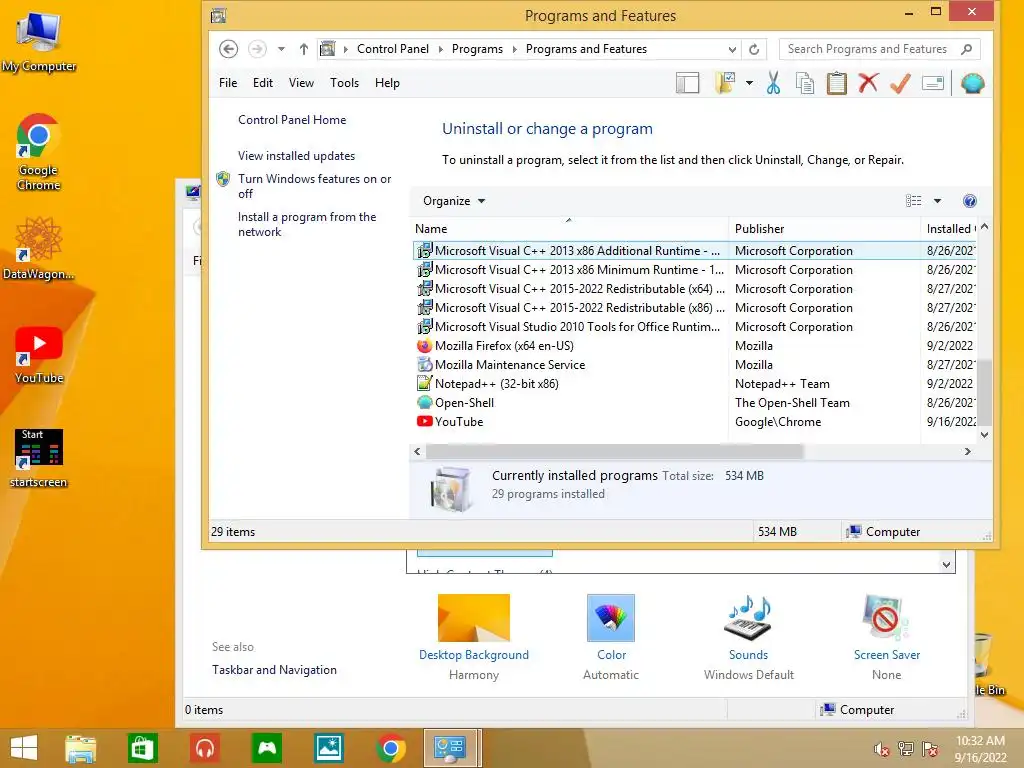Click the vertical scrollbar down arrow

(984, 435)
